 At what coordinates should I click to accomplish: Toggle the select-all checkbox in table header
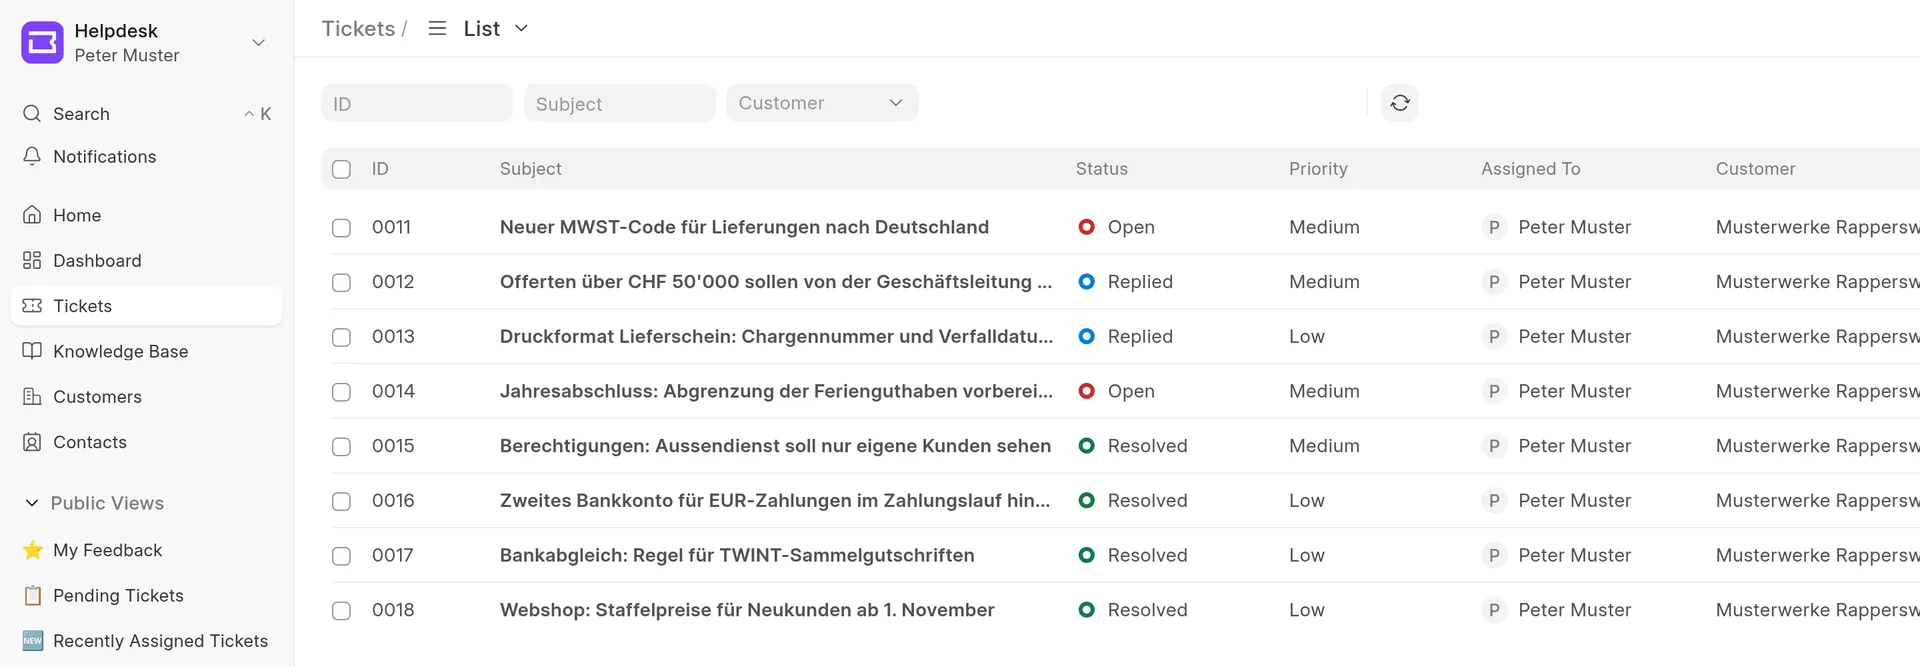click(341, 169)
